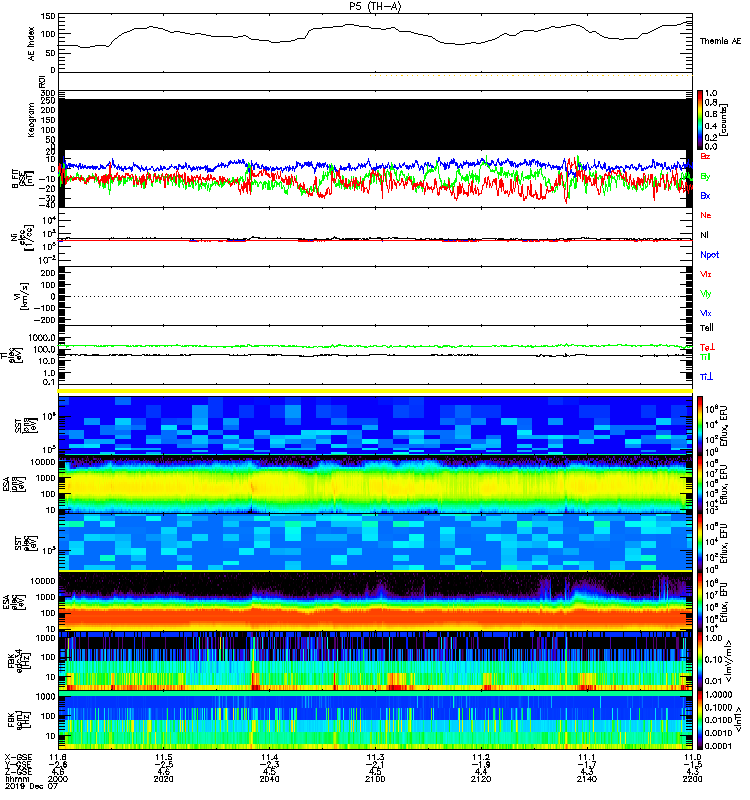The width and height of the screenshot is (750, 800).
Task: Click the Keogram counts color bar
Action: (701, 120)
